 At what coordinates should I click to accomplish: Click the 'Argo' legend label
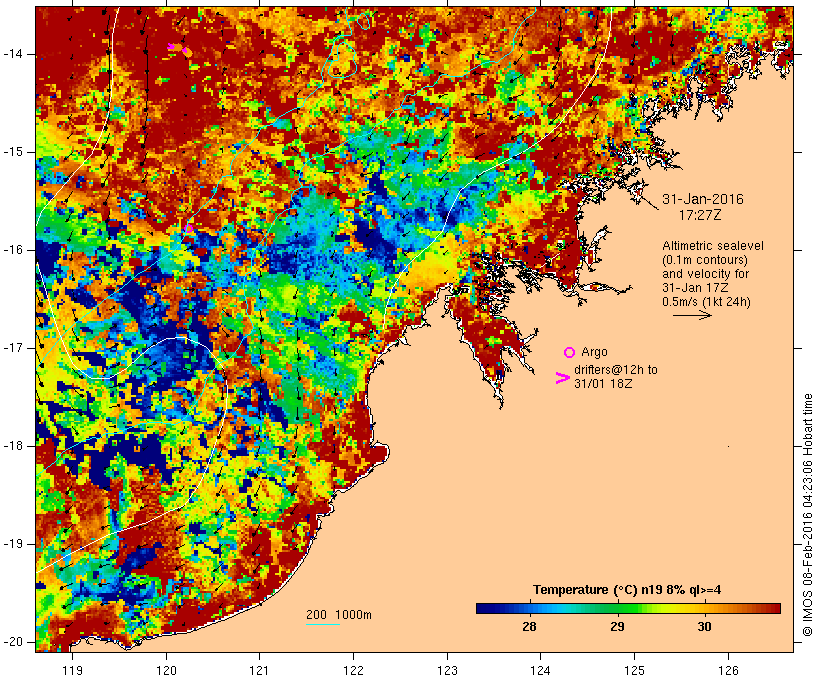tap(594, 352)
